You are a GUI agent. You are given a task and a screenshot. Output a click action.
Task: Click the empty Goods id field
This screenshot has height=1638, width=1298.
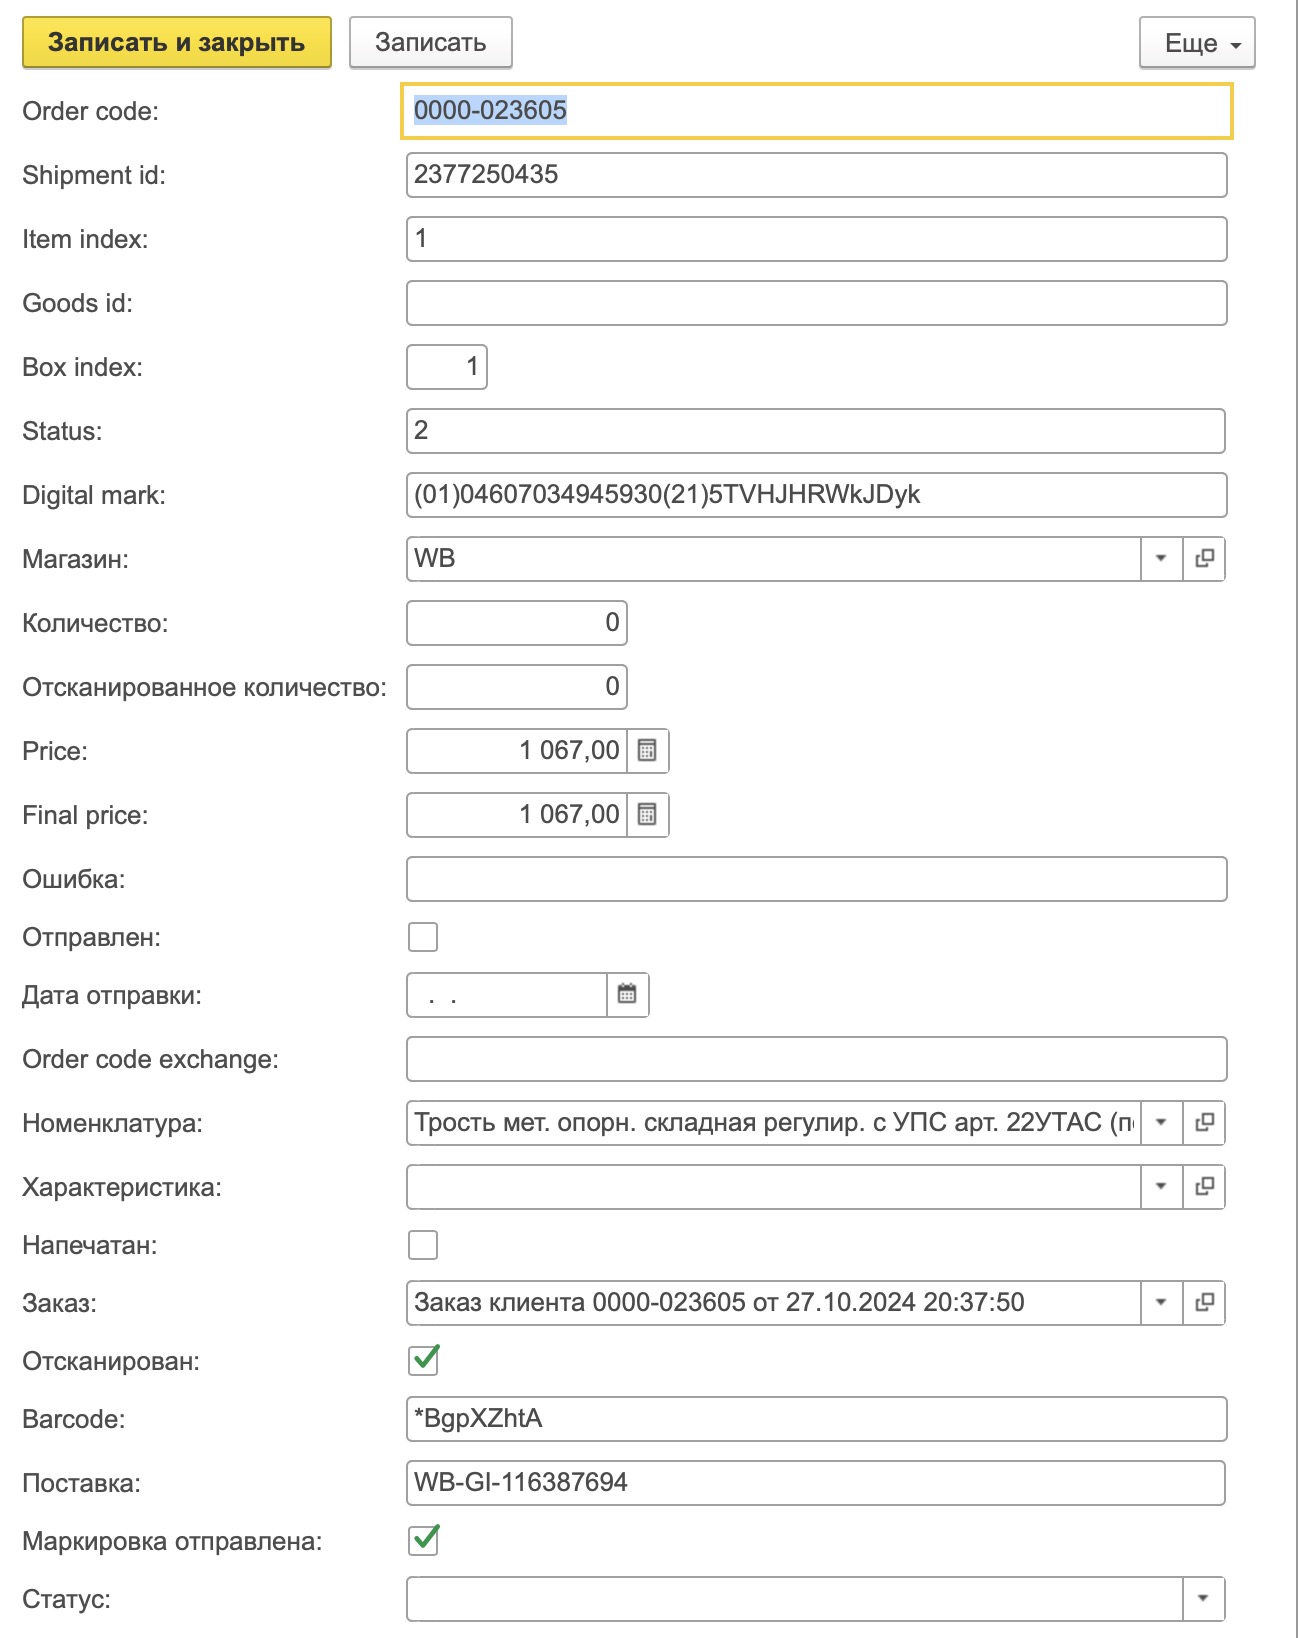[x=817, y=303]
